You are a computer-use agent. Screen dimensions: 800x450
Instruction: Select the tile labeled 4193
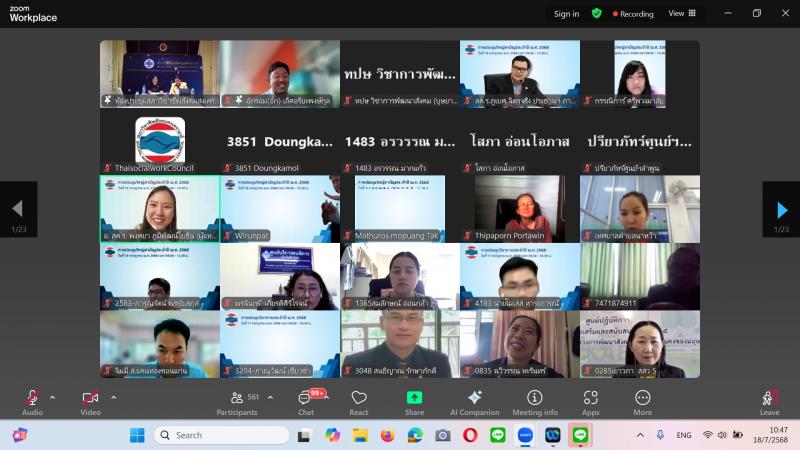pos(520,277)
